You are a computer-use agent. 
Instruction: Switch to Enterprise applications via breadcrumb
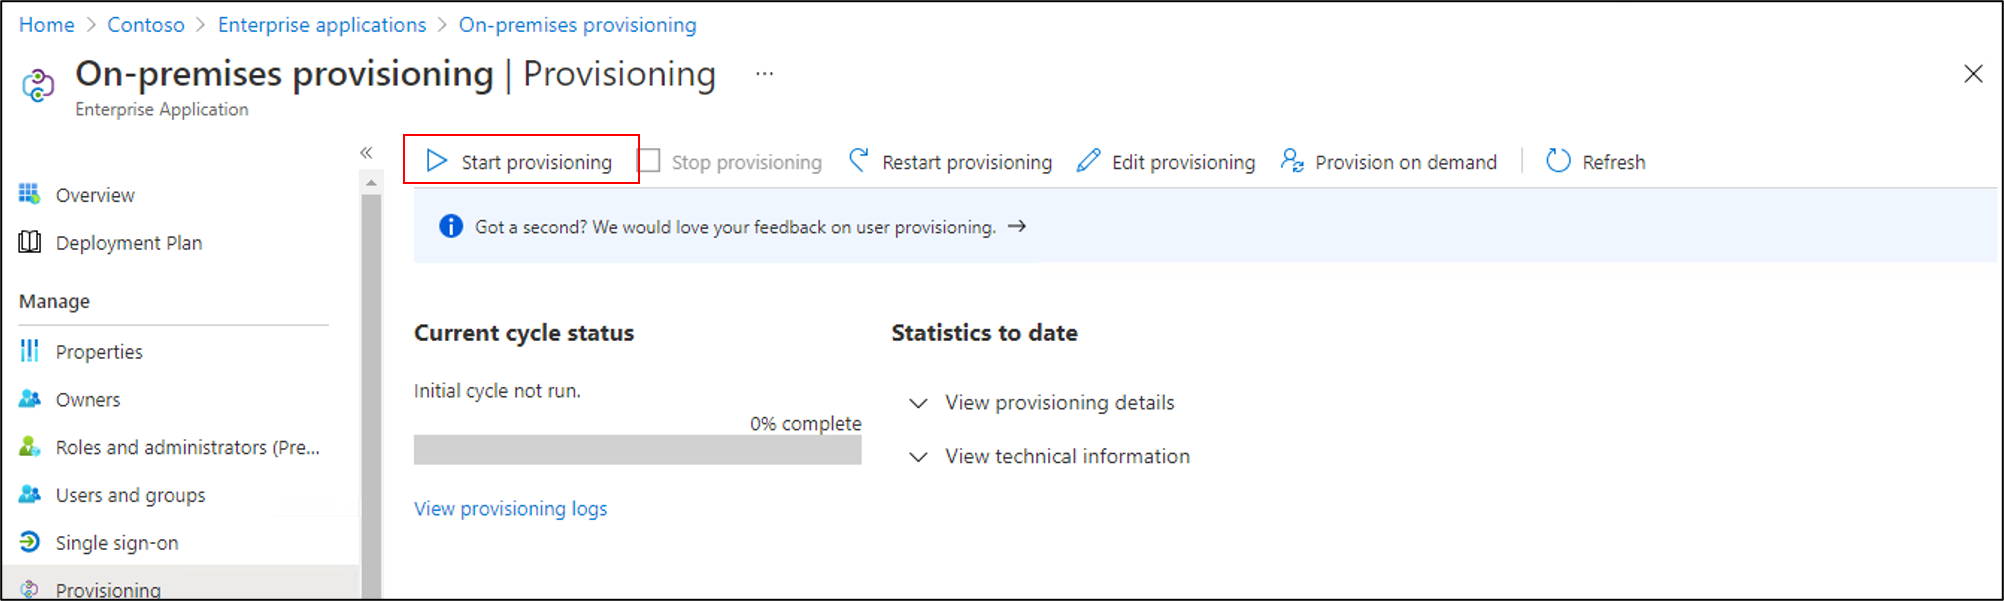point(322,24)
